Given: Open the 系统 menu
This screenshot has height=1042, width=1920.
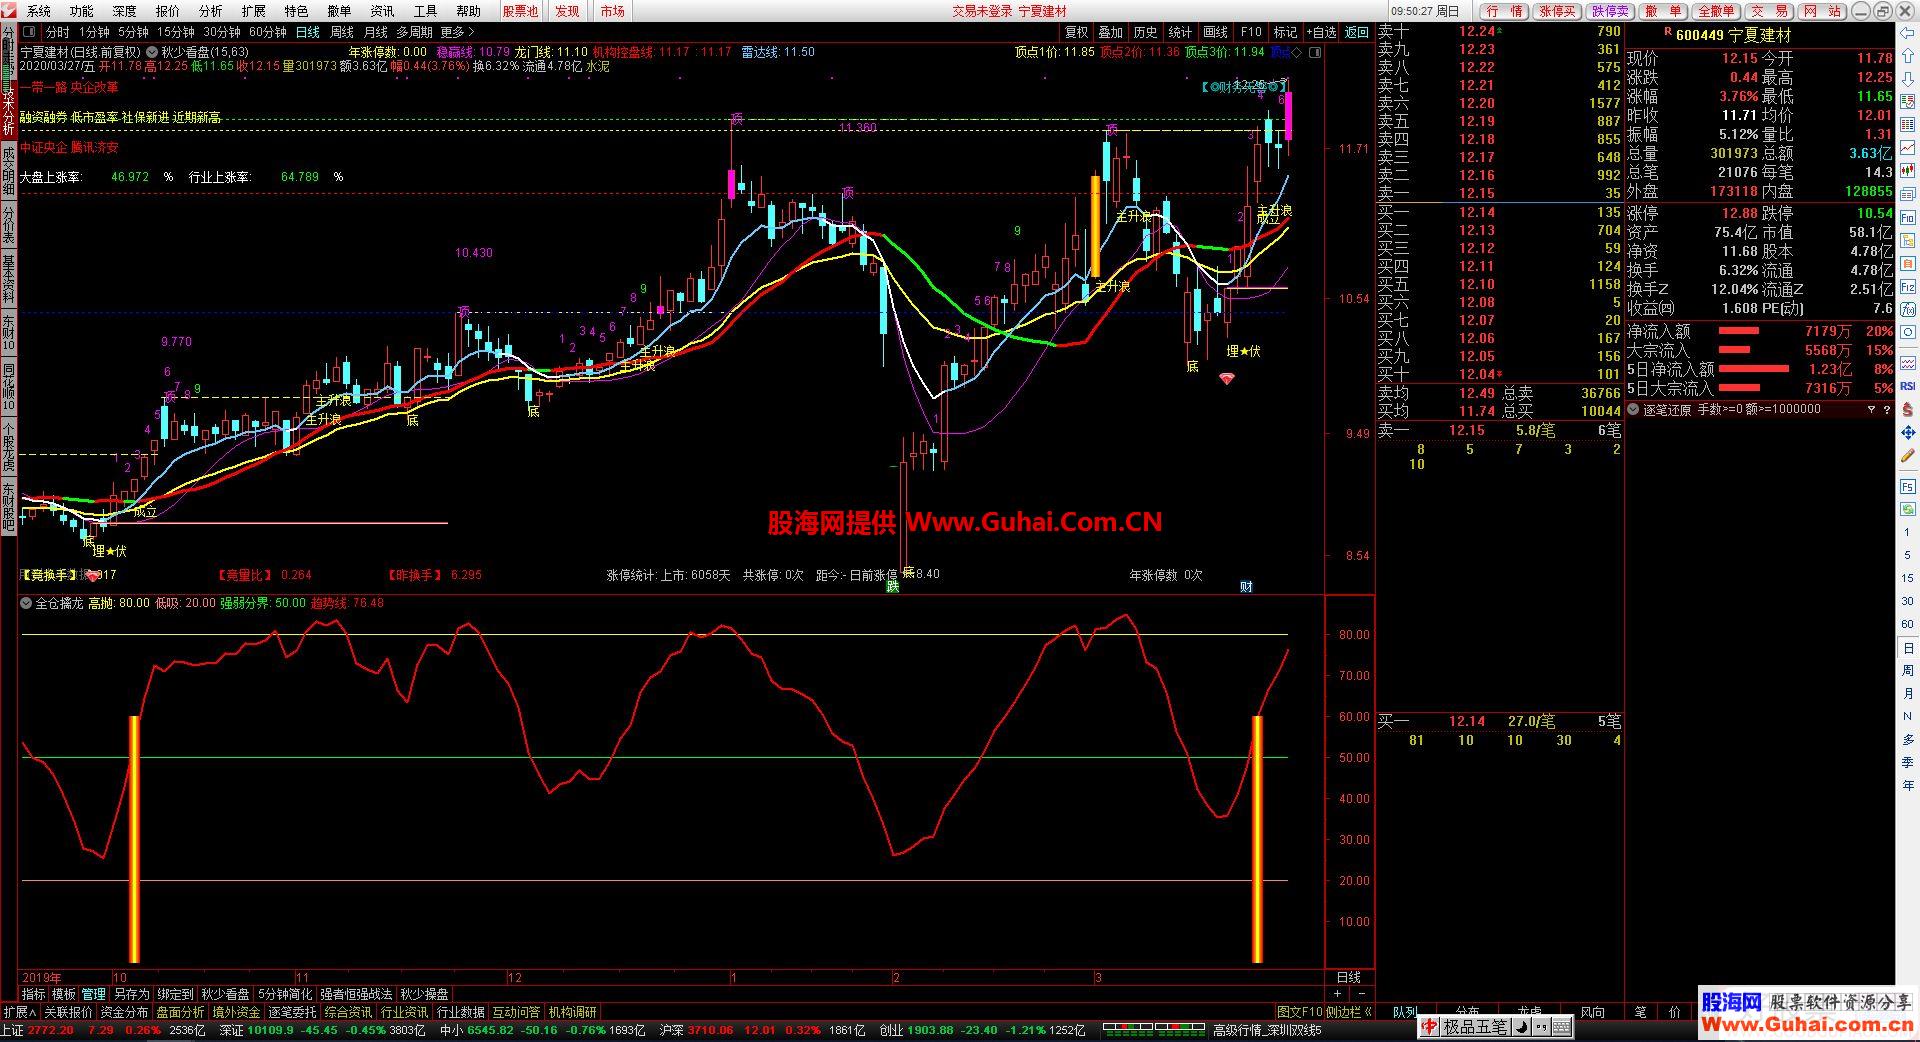Looking at the screenshot, I should pyautogui.click(x=38, y=11).
